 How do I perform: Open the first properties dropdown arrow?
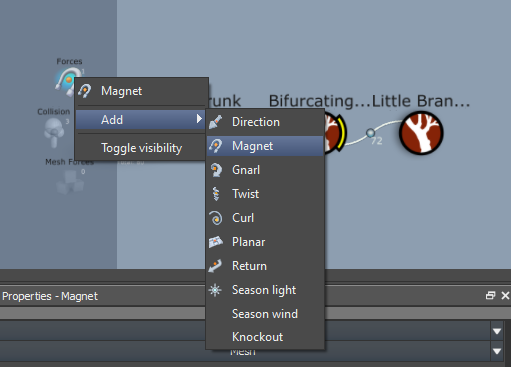click(x=497, y=331)
